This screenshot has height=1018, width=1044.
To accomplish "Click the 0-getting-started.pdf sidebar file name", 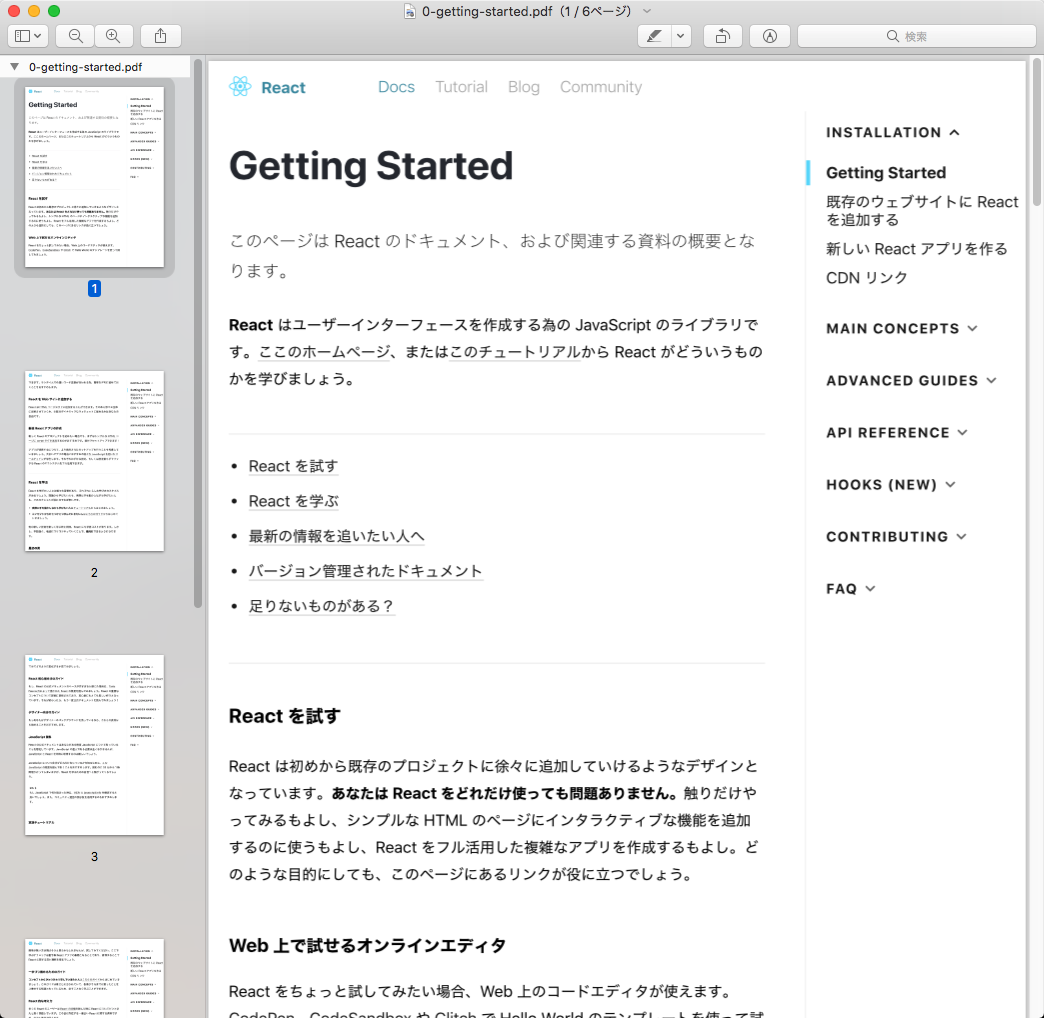I will click(85, 67).
